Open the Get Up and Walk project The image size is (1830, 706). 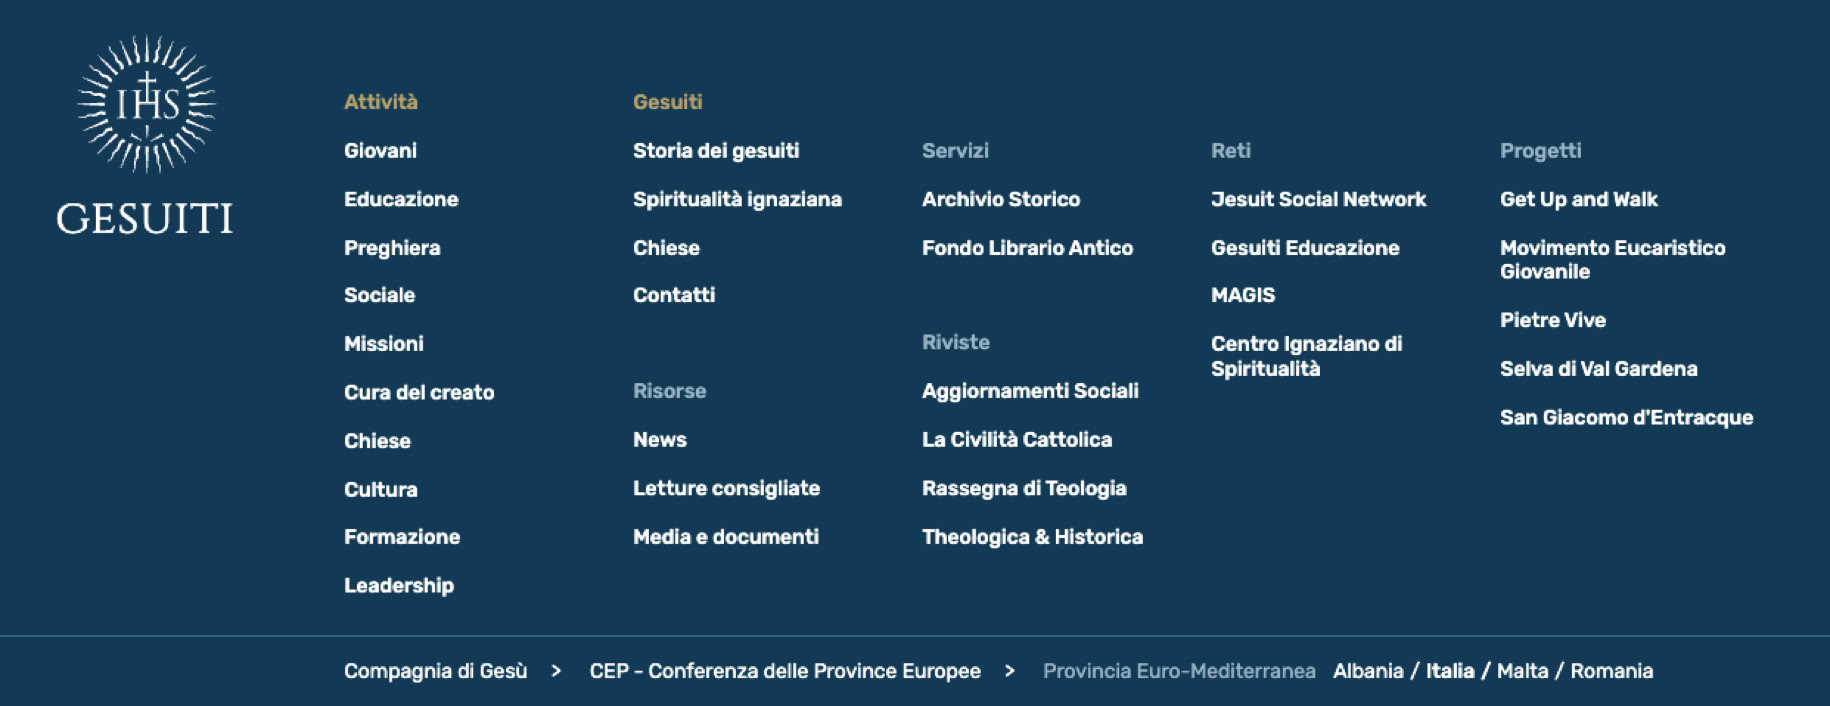[x=1578, y=199]
